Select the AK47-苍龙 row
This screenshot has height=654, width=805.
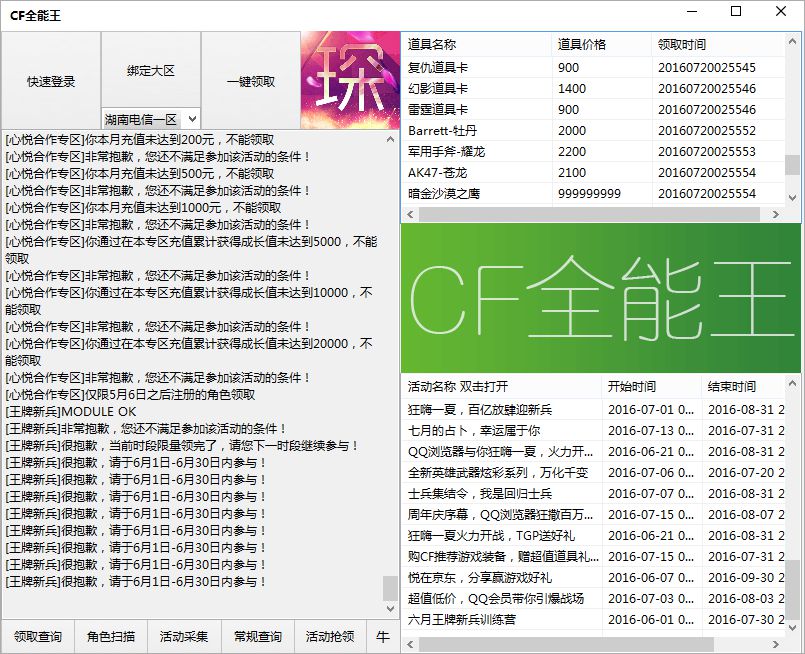coord(593,172)
